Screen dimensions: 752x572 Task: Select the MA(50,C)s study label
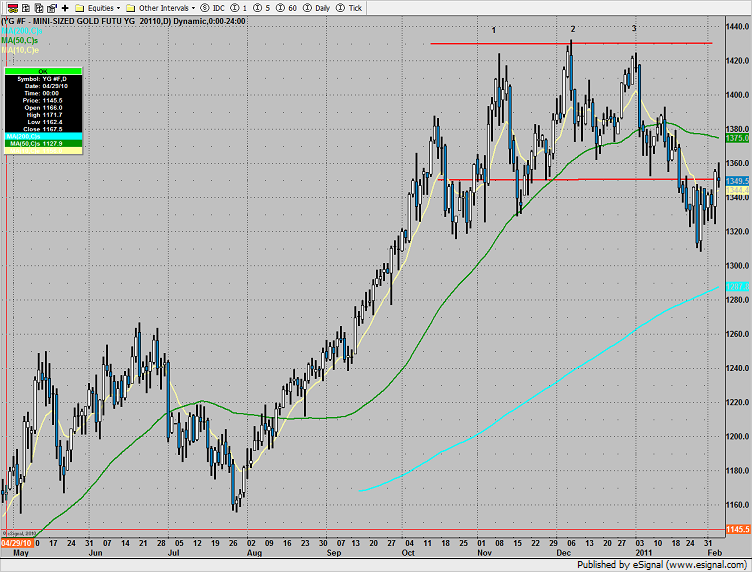coord(20,40)
